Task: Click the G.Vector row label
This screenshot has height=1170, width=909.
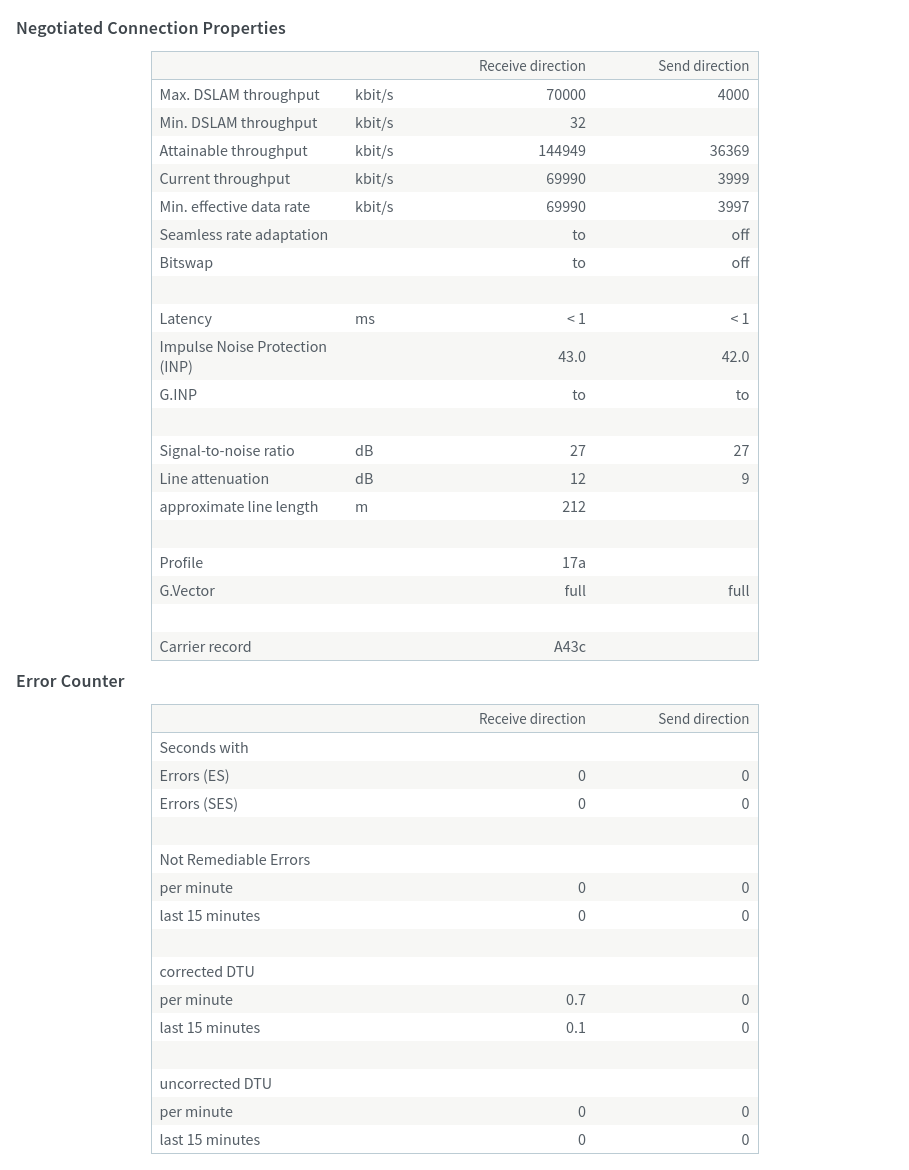Action: (x=187, y=591)
